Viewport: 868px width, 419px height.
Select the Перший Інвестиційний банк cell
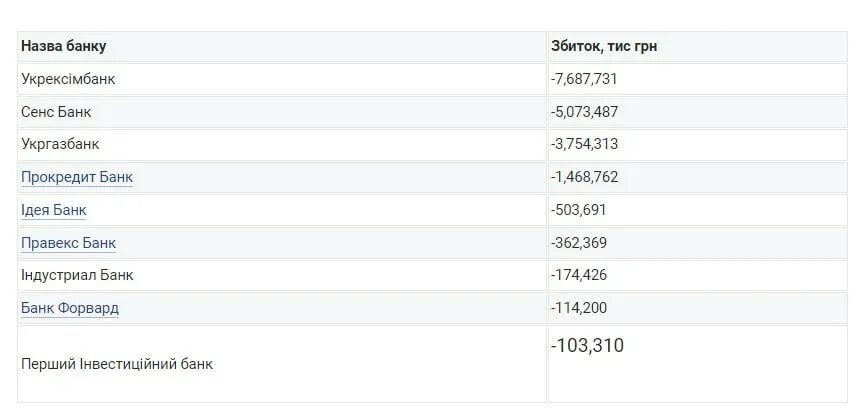(282, 364)
